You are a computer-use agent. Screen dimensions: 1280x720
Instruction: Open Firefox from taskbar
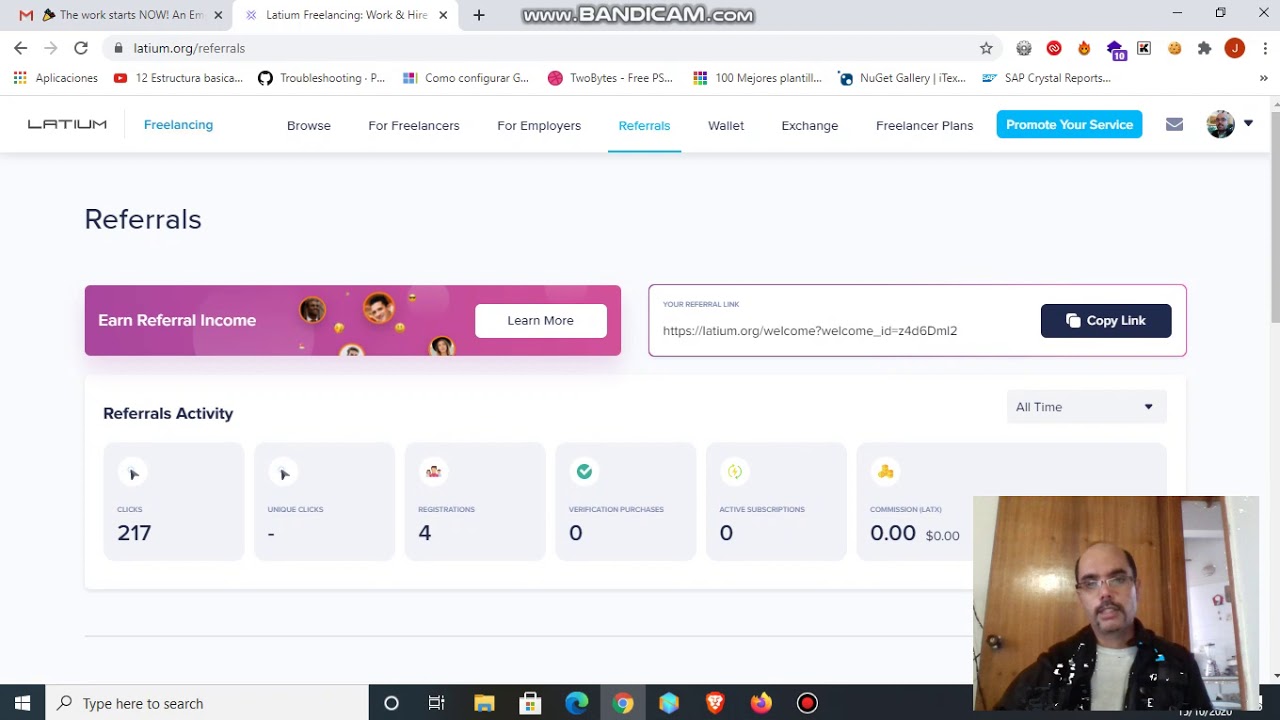click(761, 703)
